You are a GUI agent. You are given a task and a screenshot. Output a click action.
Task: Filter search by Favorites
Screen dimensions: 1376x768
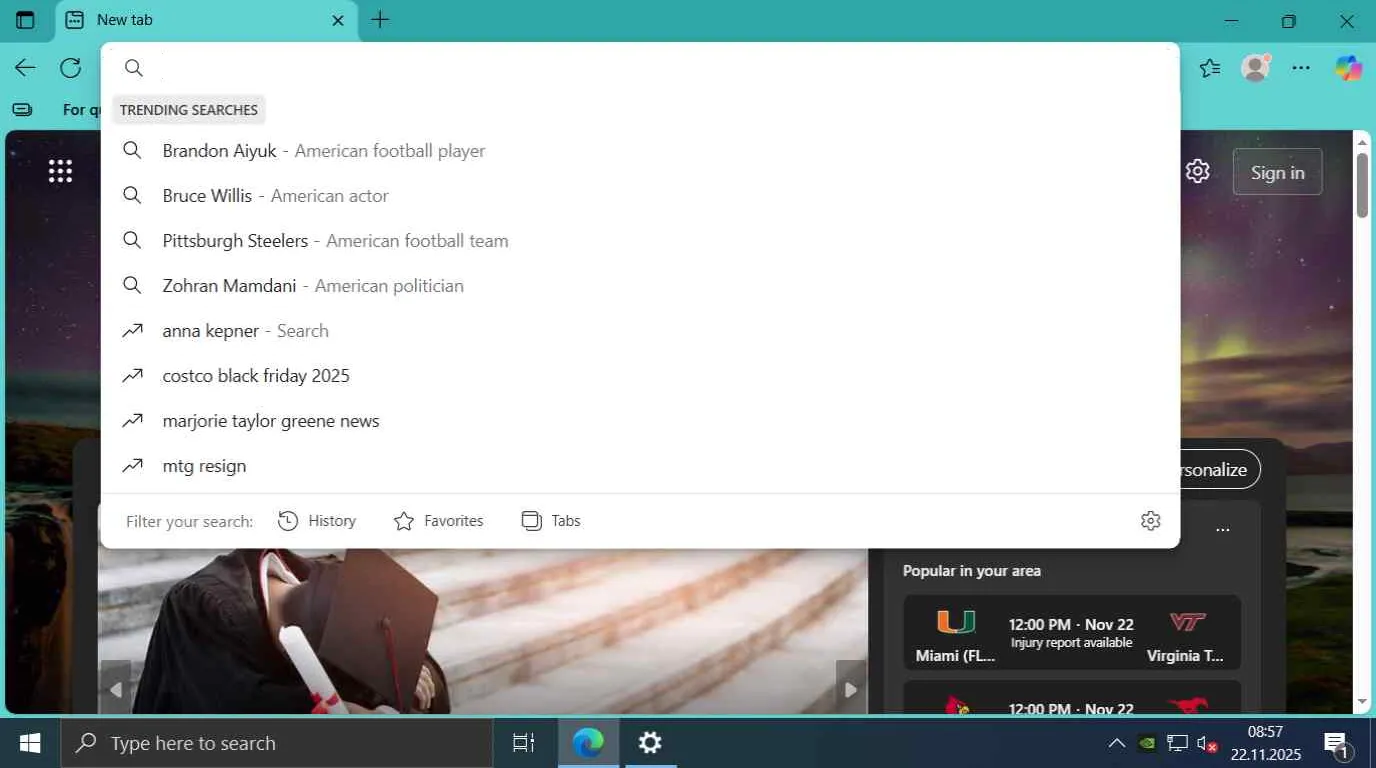pyautogui.click(x=438, y=521)
